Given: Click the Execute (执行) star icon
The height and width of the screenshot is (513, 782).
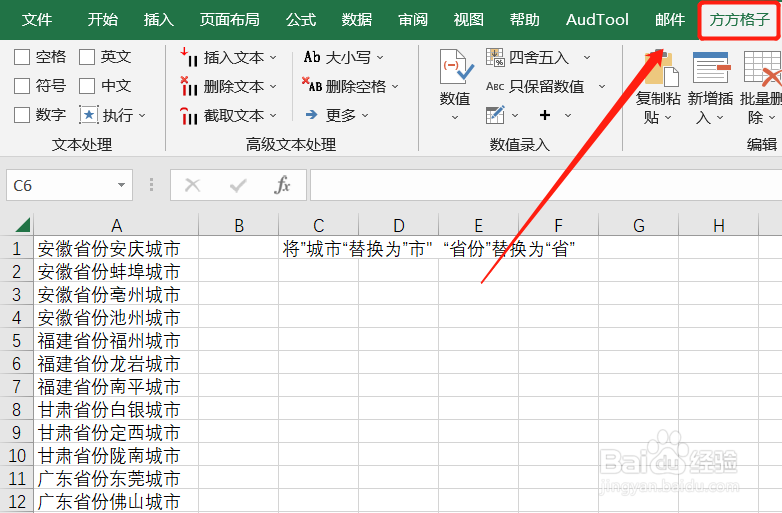Looking at the screenshot, I should [89, 116].
